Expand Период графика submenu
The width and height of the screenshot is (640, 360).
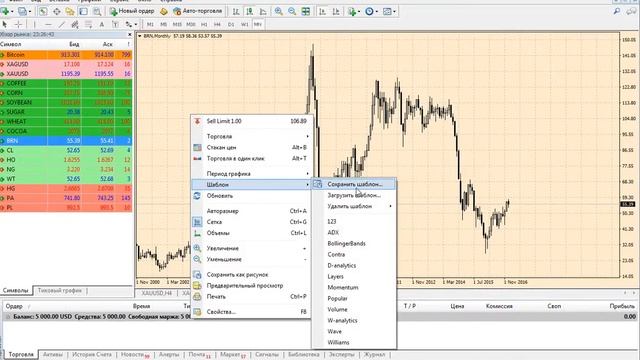coord(252,173)
